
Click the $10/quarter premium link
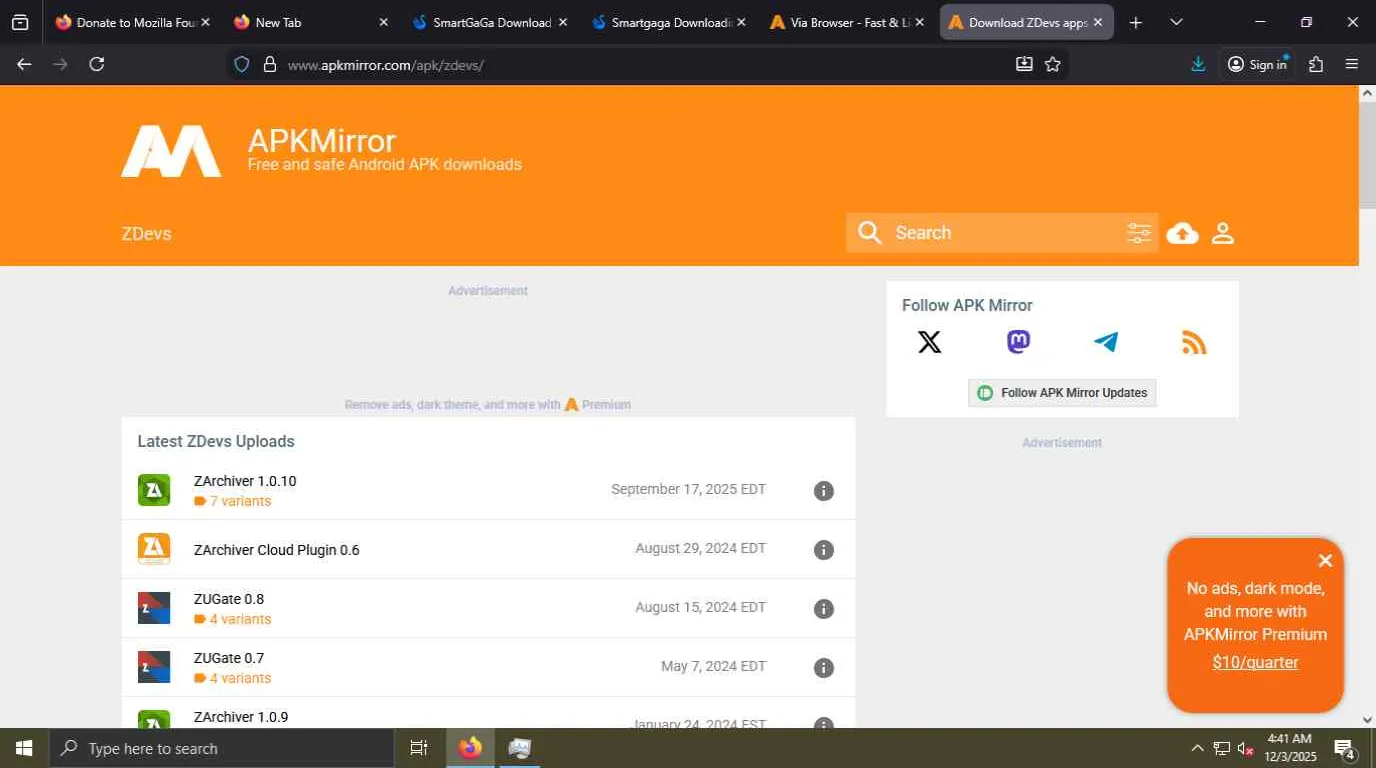click(x=1255, y=662)
